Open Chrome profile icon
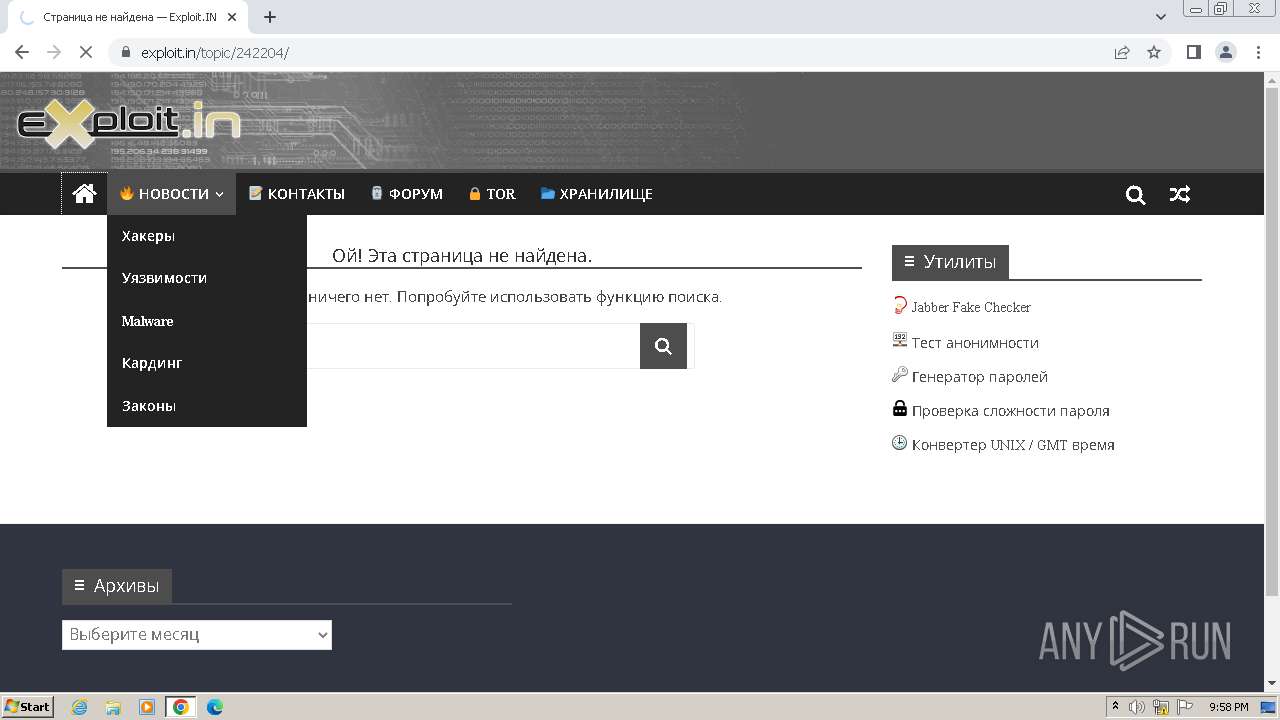 point(1225,52)
